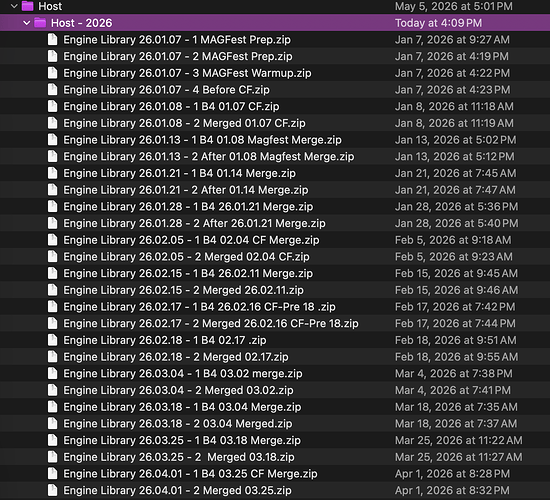Click file icon of 26.02.17 - 2 Merged 26.02.16 CF-Pre 18.zip

(53, 323)
